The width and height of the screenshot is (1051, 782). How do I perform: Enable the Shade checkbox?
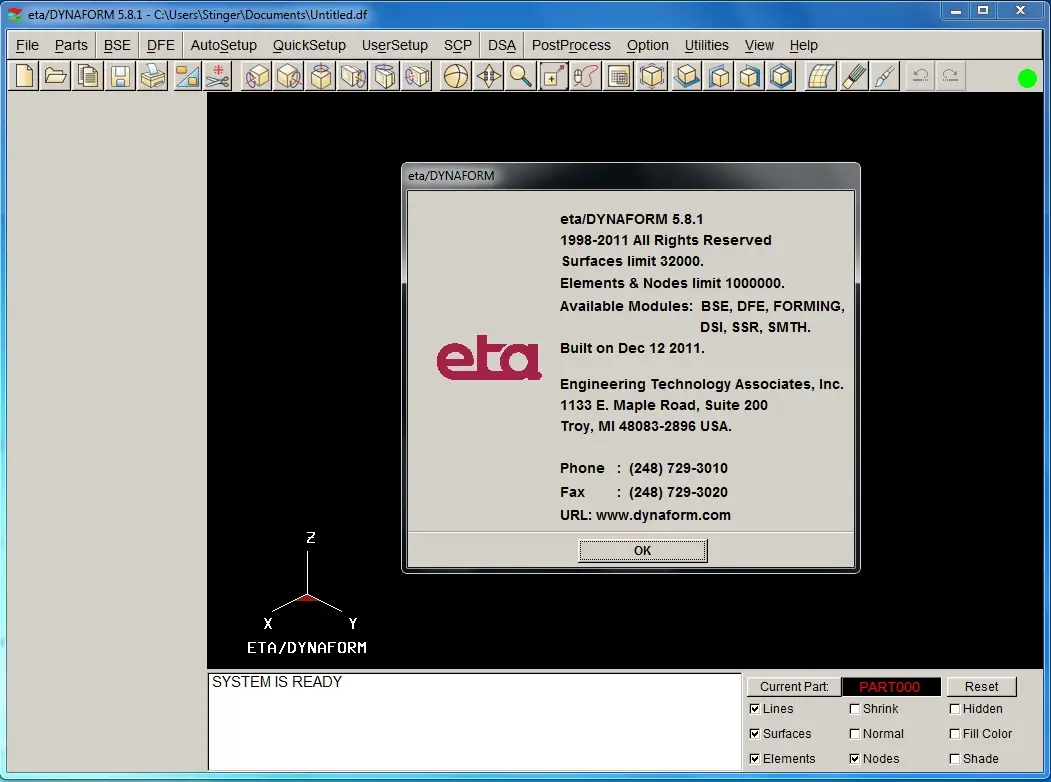954,759
